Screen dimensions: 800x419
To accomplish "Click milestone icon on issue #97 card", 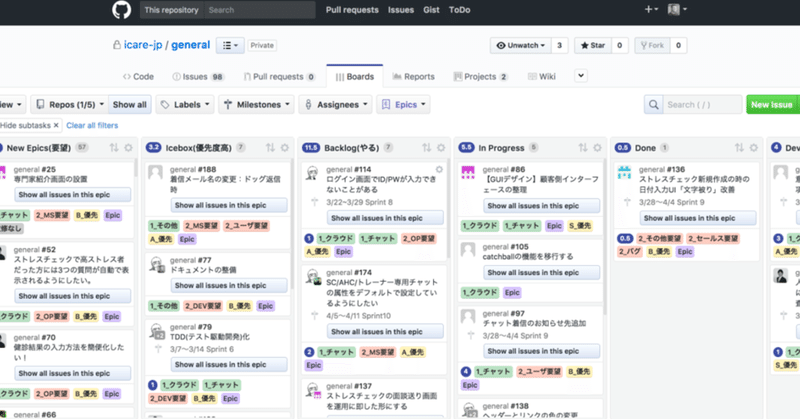I will point(471,335).
